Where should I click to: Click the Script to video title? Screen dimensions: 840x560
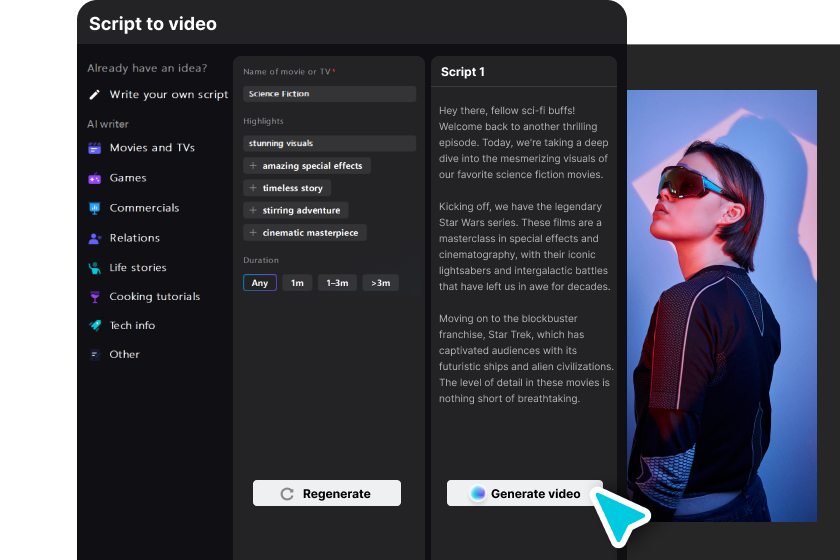coord(153,24)
